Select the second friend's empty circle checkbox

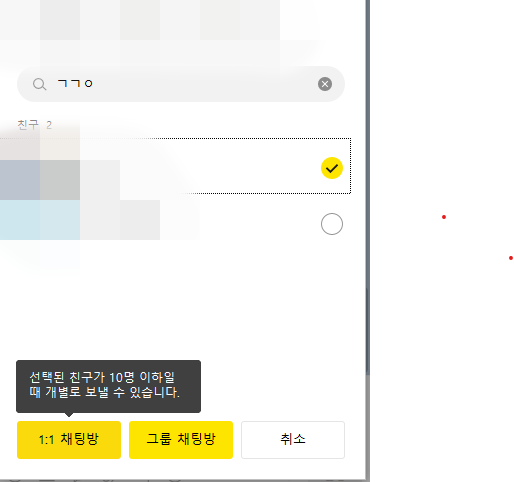pyautogui.click(x=332, y=224)
